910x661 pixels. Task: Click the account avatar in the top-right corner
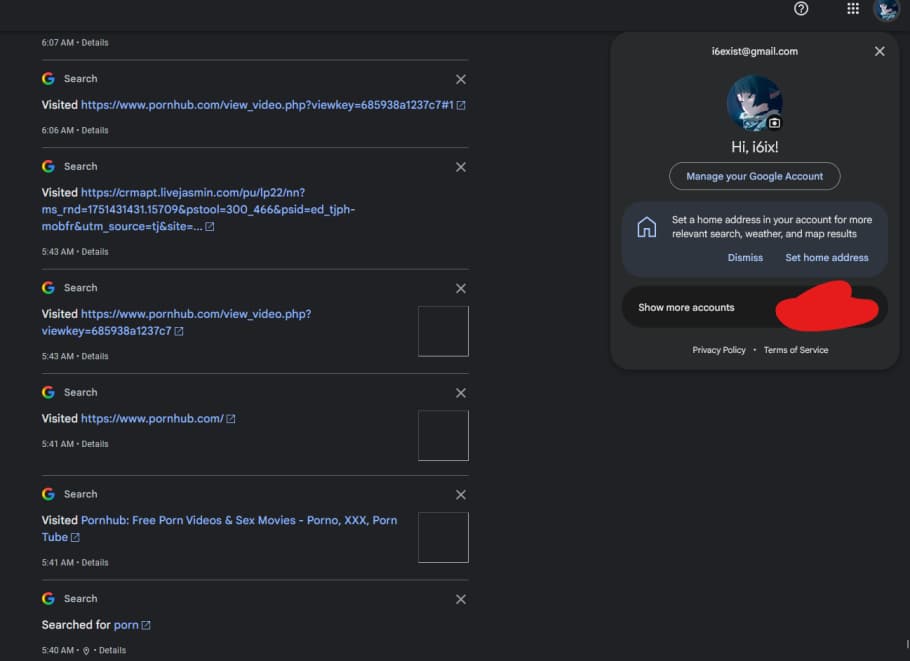click(886, 10)
